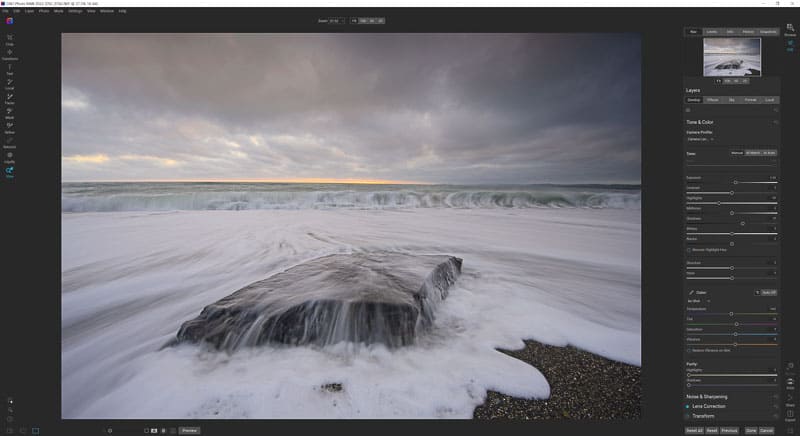Switch to the Effects tab

pyautogui.click(x=713, y=100)
